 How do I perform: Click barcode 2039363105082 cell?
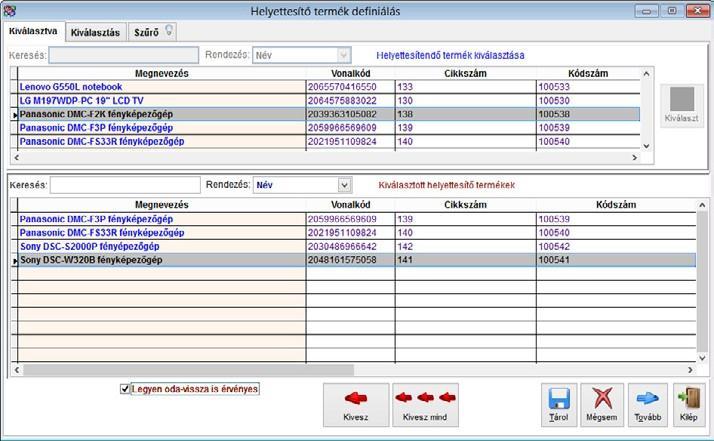(351, 114)
